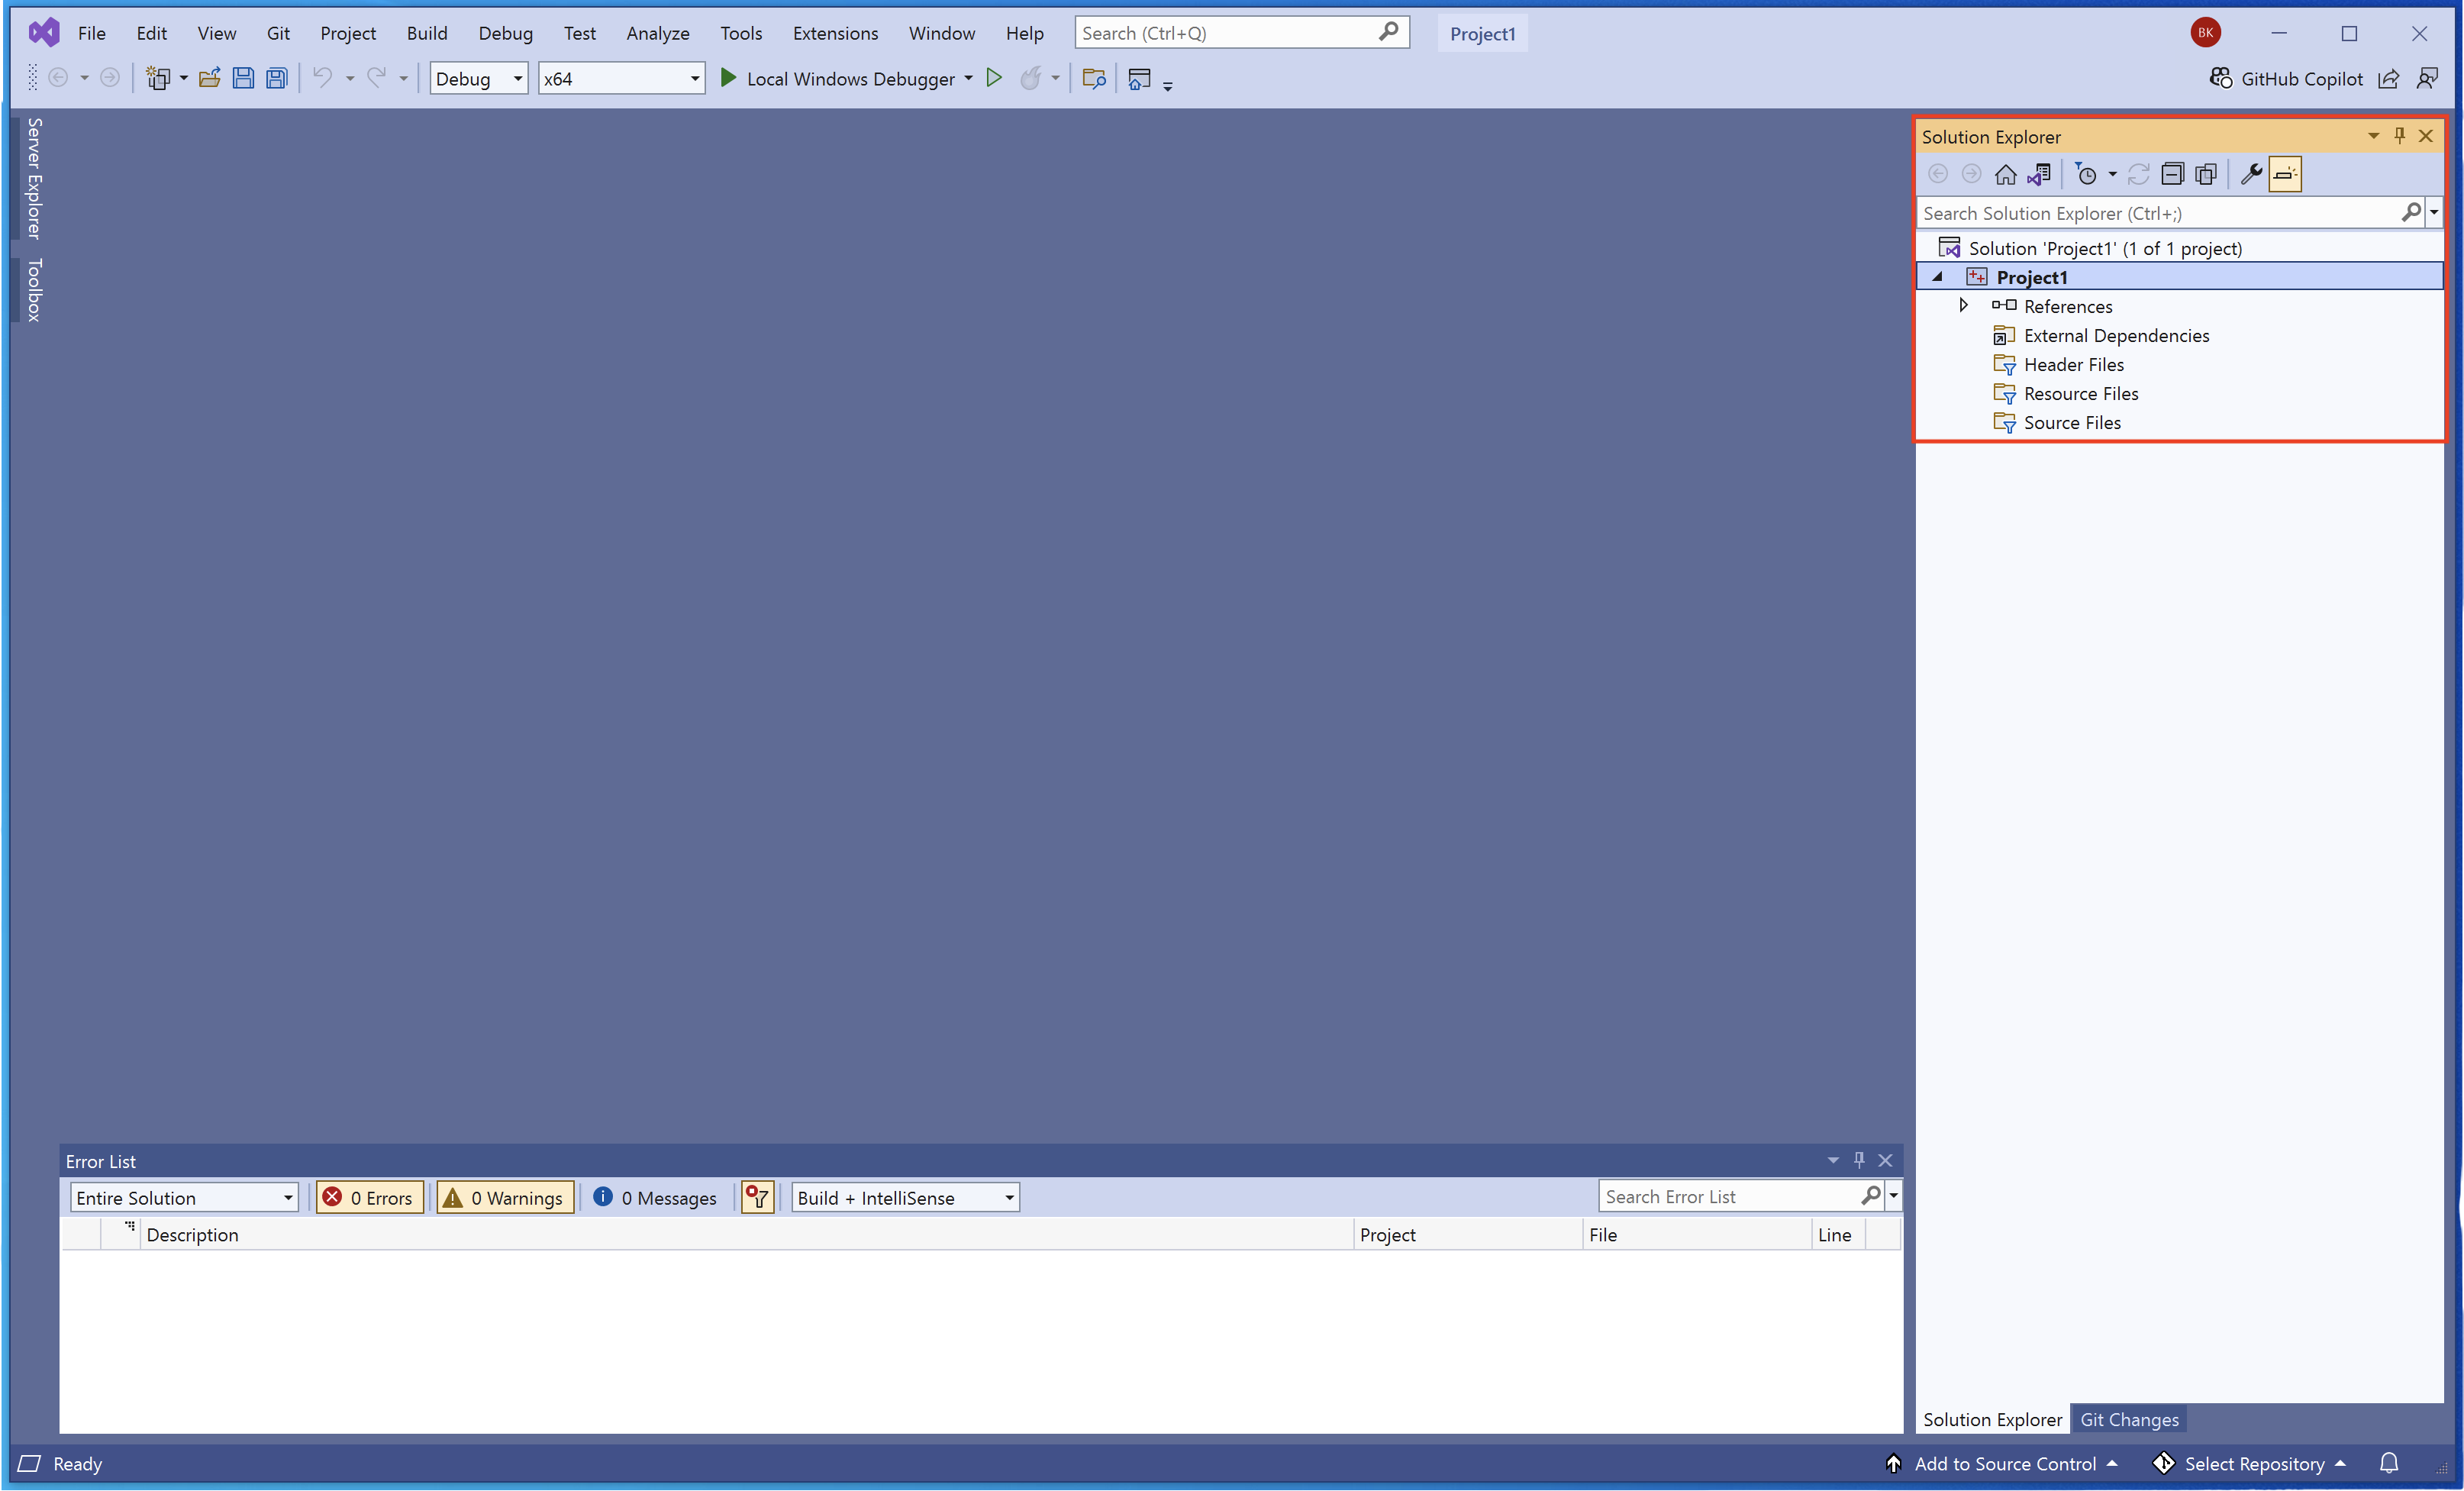The image size is (2464, 1491).
Task: Expand the References tree node
Action: pyautogui.click(x=1963, y=306)
